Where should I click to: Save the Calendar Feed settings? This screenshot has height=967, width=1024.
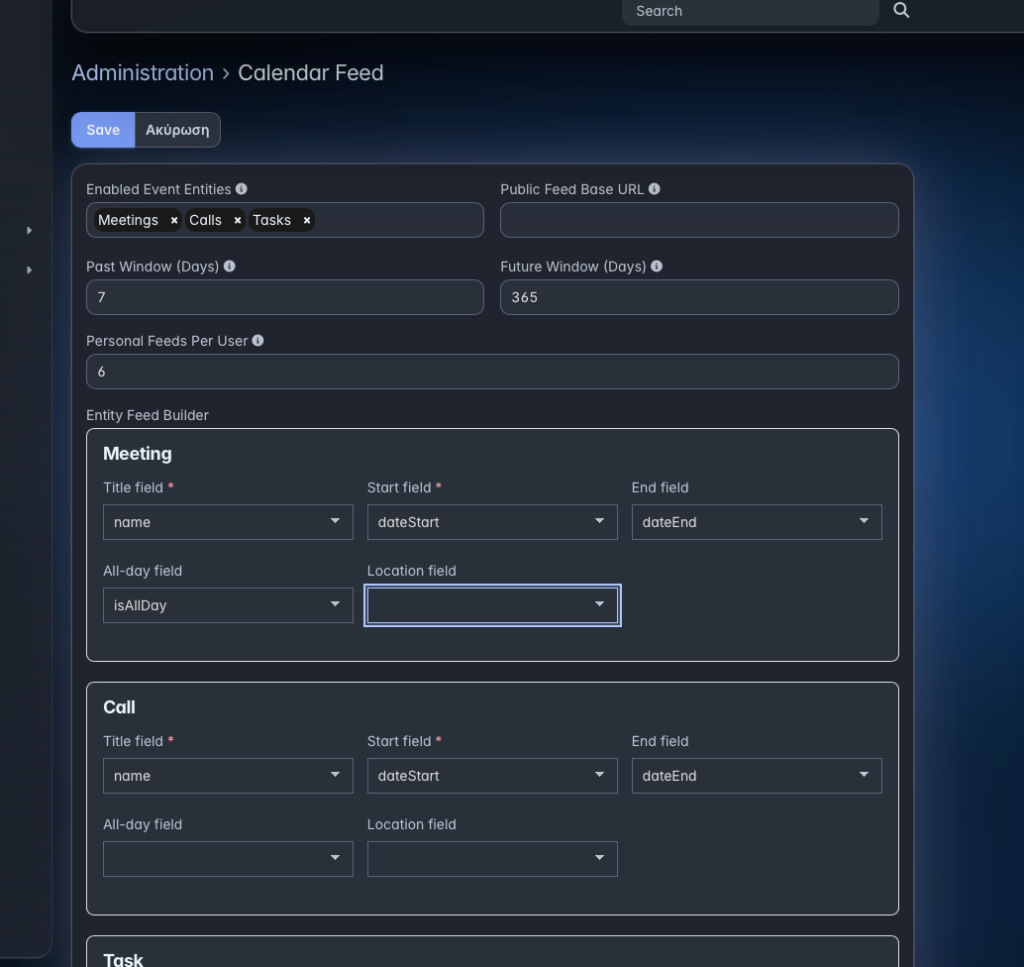pos(103,130)
